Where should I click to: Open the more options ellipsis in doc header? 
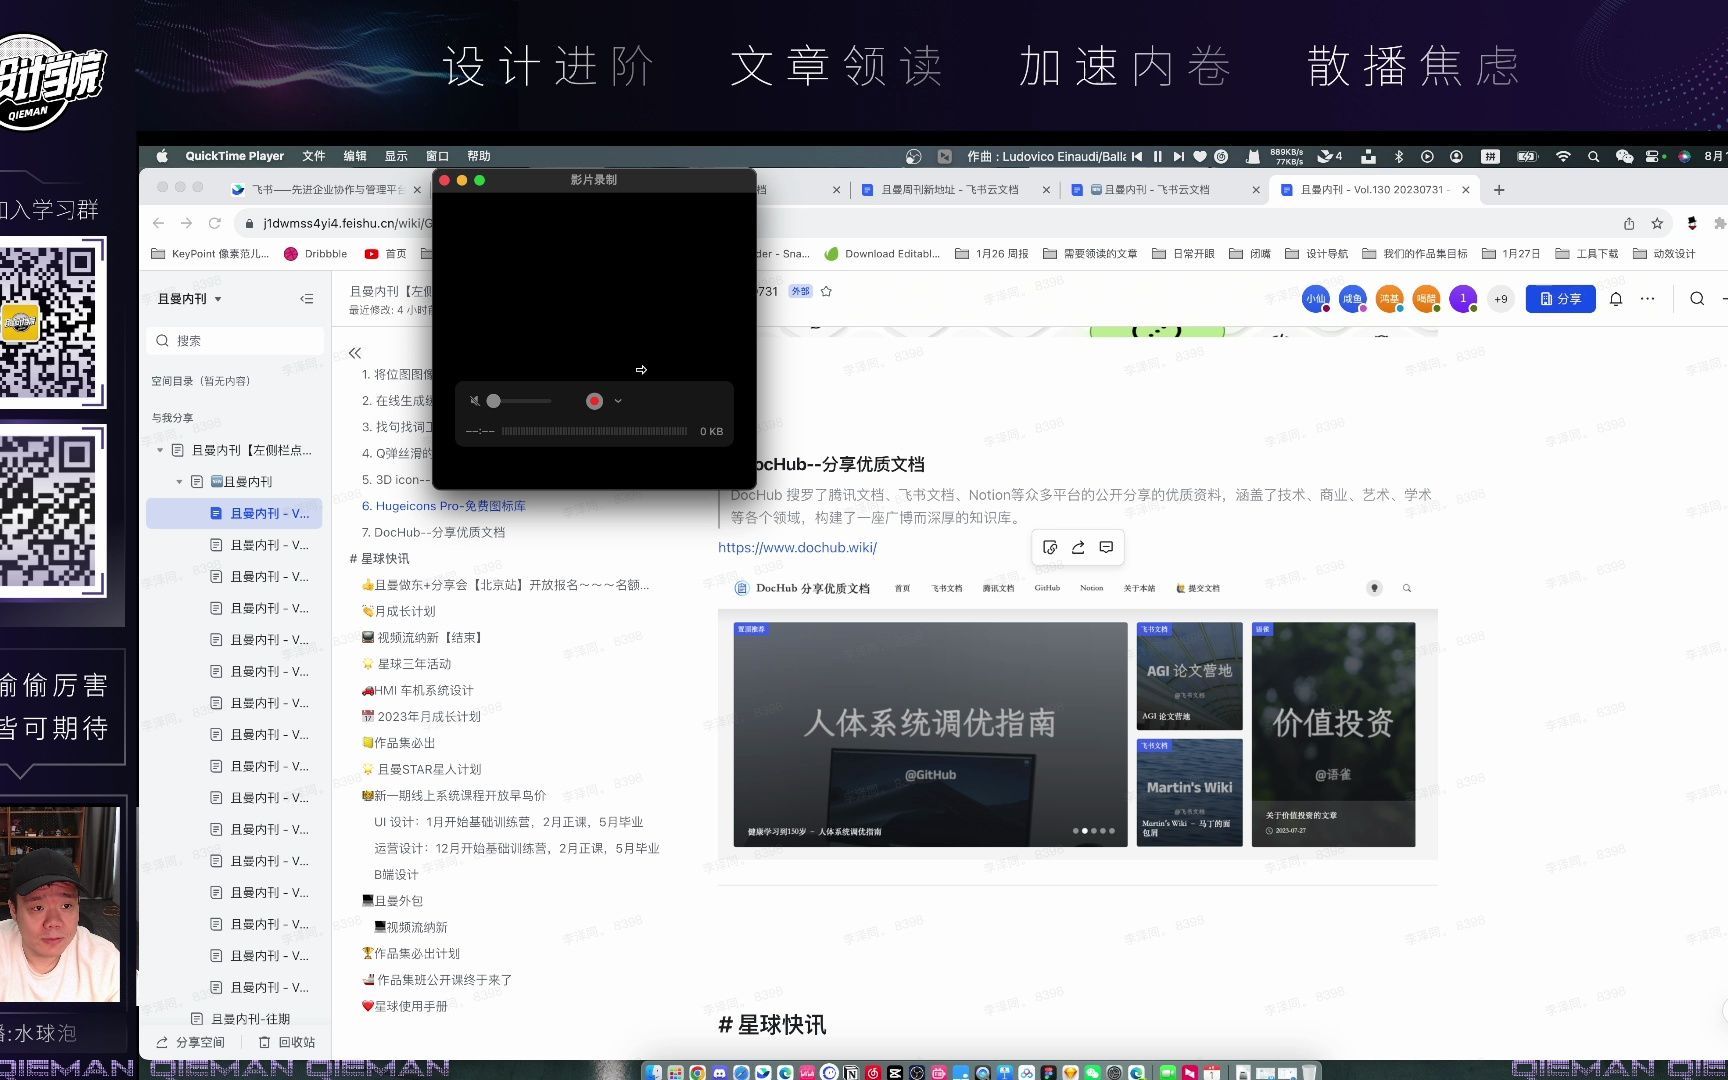(x=1647, y=299)
